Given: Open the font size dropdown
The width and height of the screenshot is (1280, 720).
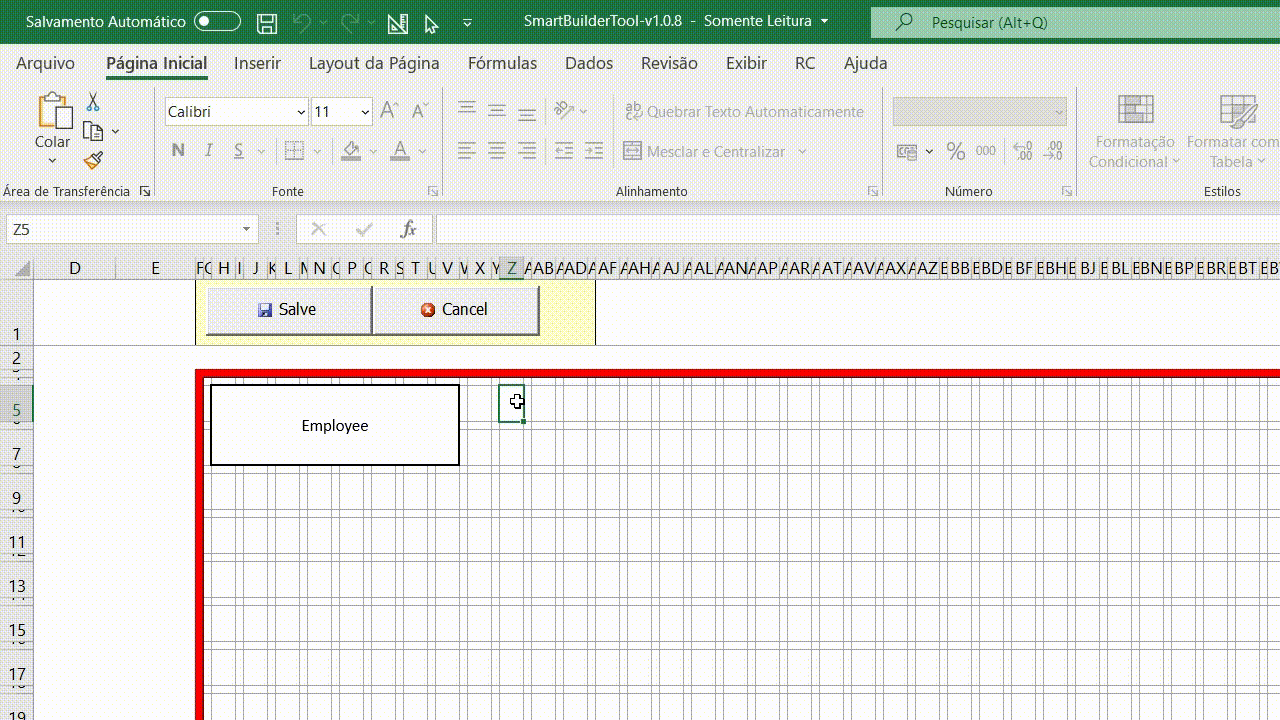Looking at the screenshot, I should coord(365,111).
